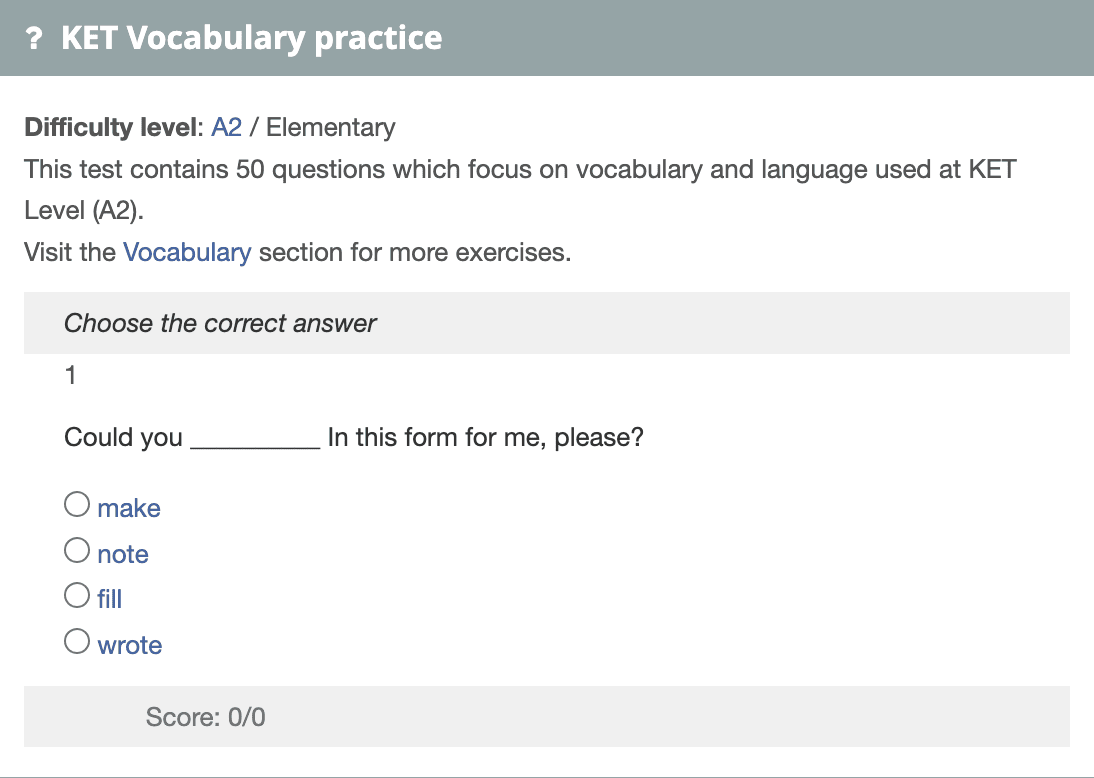Click the answer label text fill
The image size is (1094, 778).
tap(110, 599)
